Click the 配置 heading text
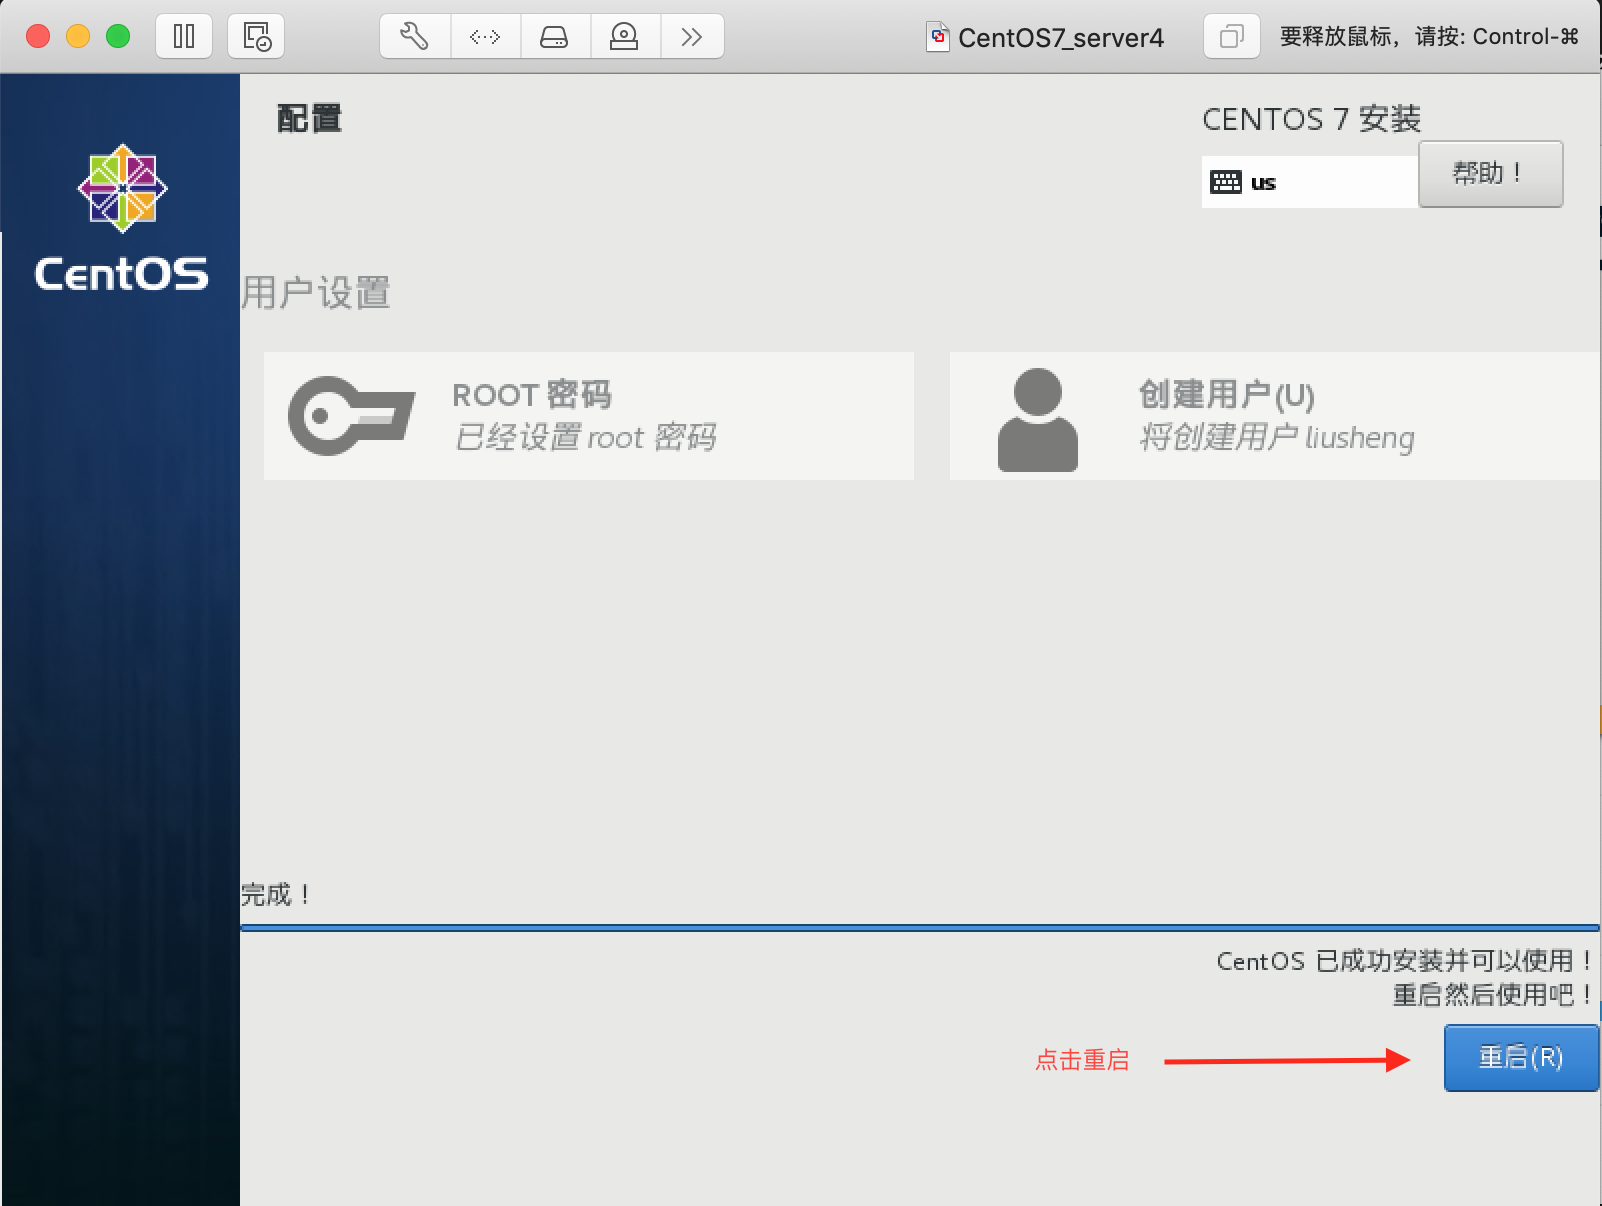 309,119
